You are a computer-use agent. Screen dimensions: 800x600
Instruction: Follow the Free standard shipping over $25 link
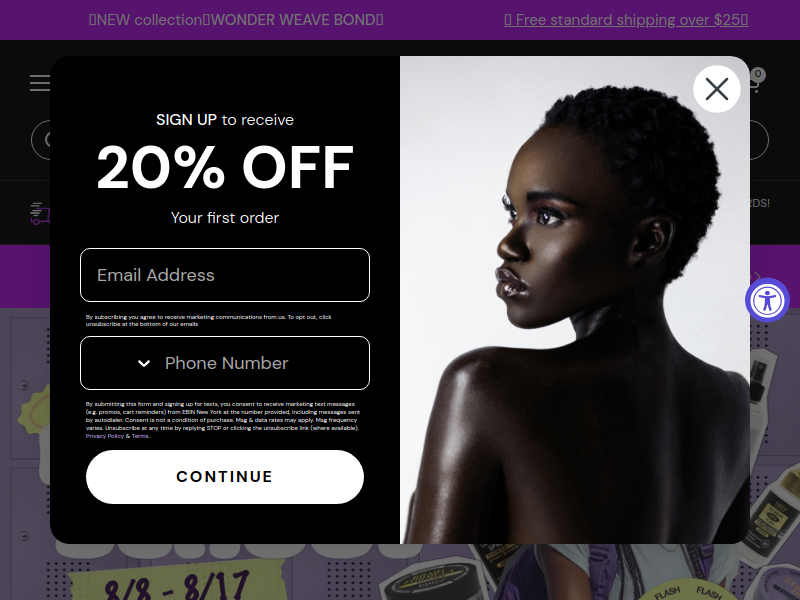pos(626,20)
